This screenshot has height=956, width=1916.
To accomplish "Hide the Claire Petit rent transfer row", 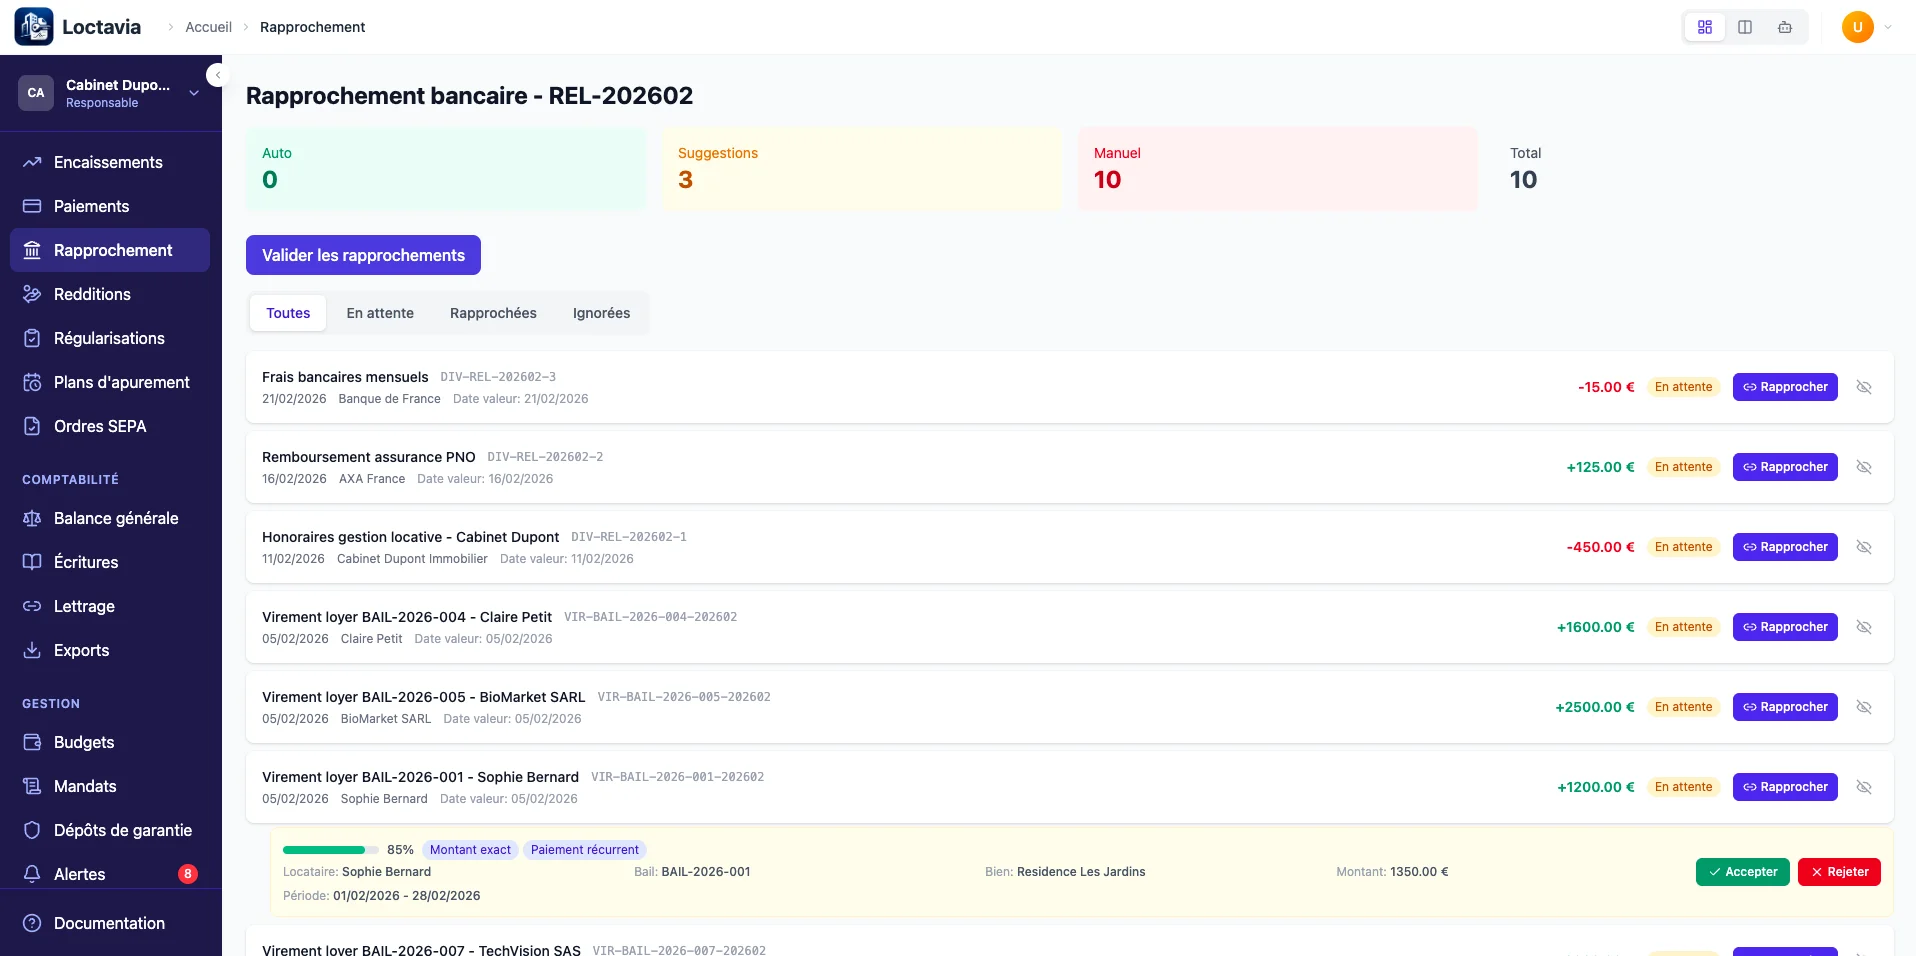I will [1864, 627].
